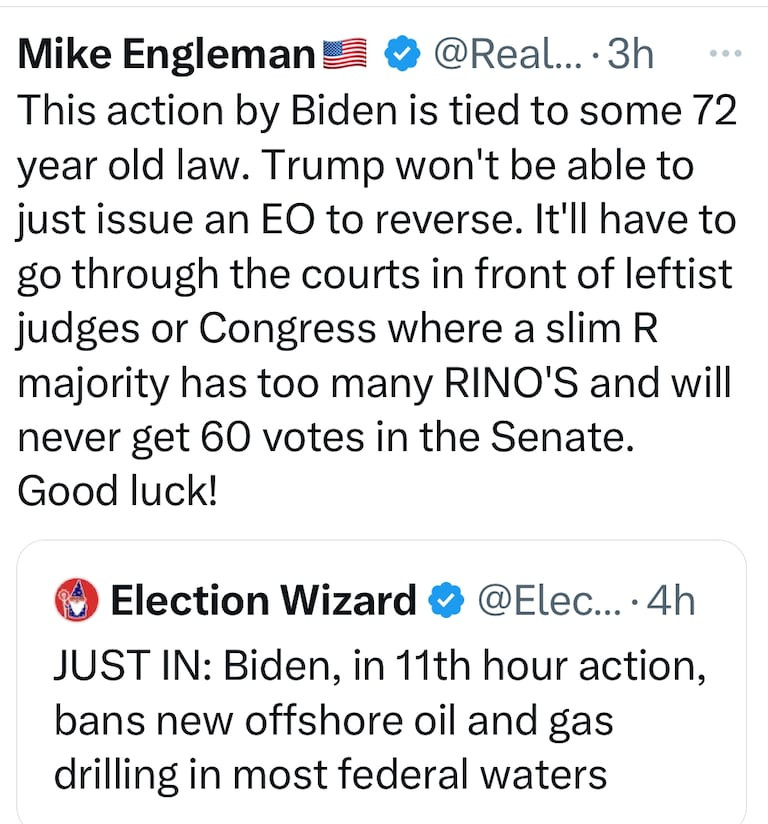Click Election Wizard's blue verified badge
Image resolution: width=768 pixels, height=824 pixels.
(446, 600)
